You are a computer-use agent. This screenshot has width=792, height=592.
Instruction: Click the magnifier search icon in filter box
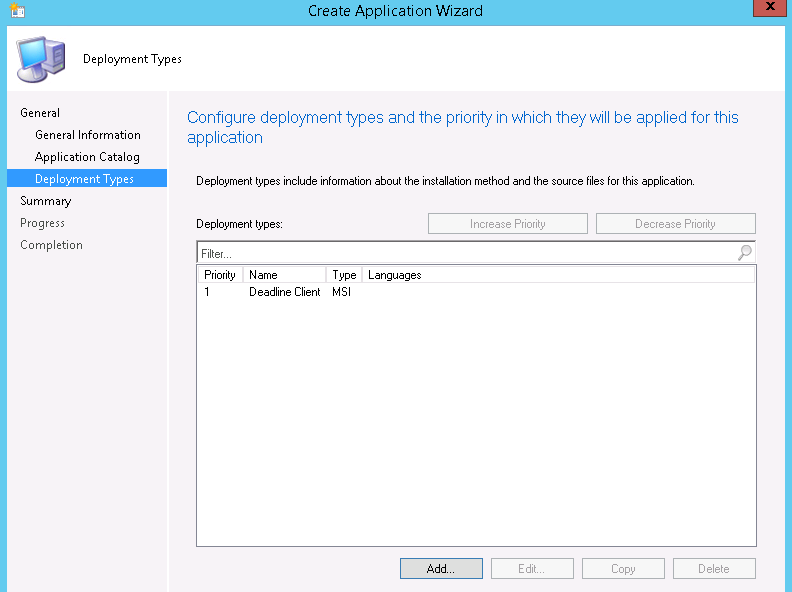[x=744, y=253]
